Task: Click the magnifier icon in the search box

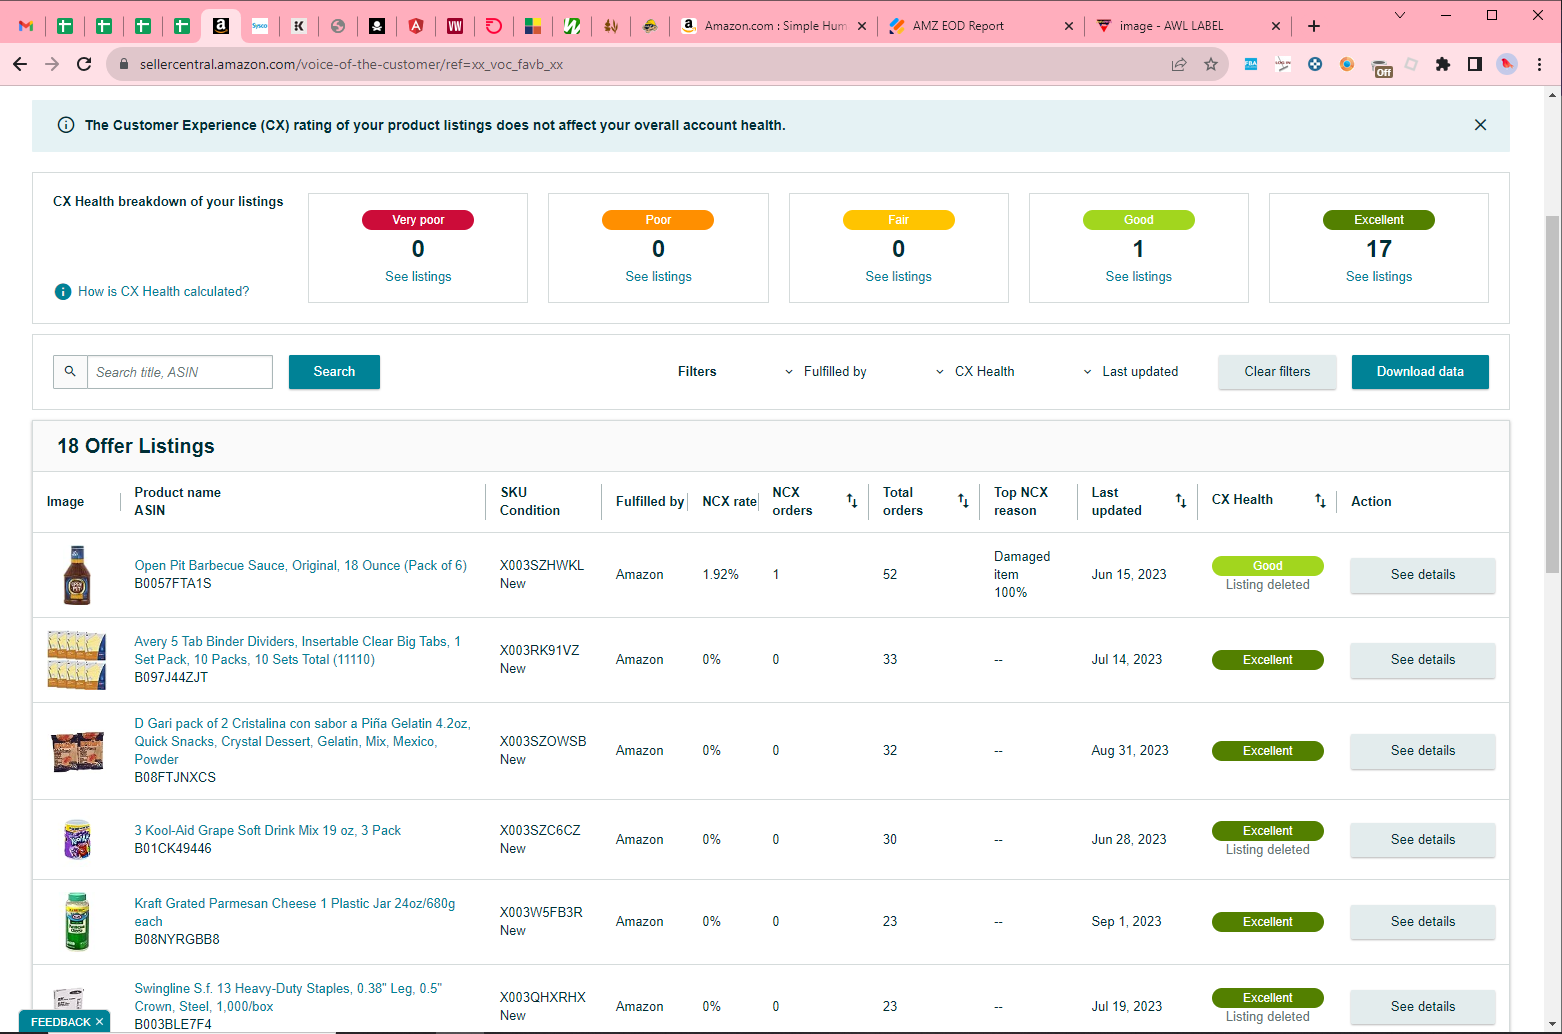Action: [x=70, y=371]
